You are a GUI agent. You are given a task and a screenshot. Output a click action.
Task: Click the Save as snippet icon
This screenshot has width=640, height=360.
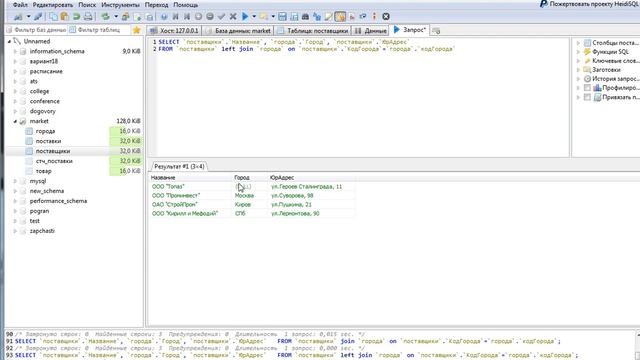294,17
